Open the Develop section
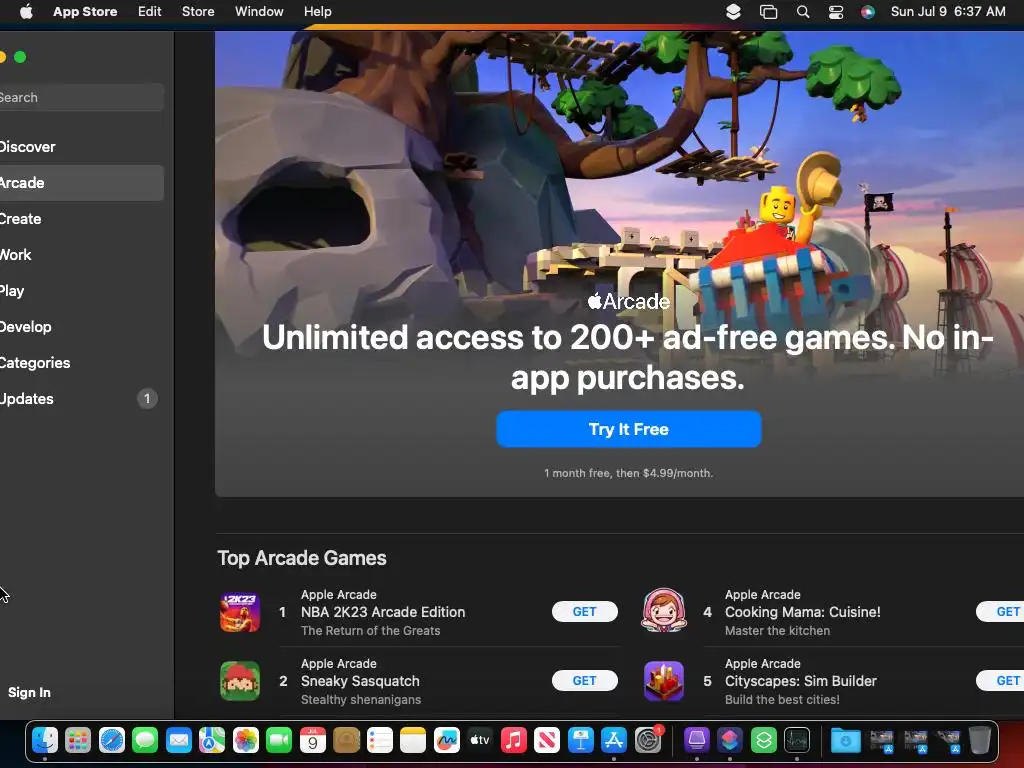This screenshot has height=768, width=1024. 82,327
